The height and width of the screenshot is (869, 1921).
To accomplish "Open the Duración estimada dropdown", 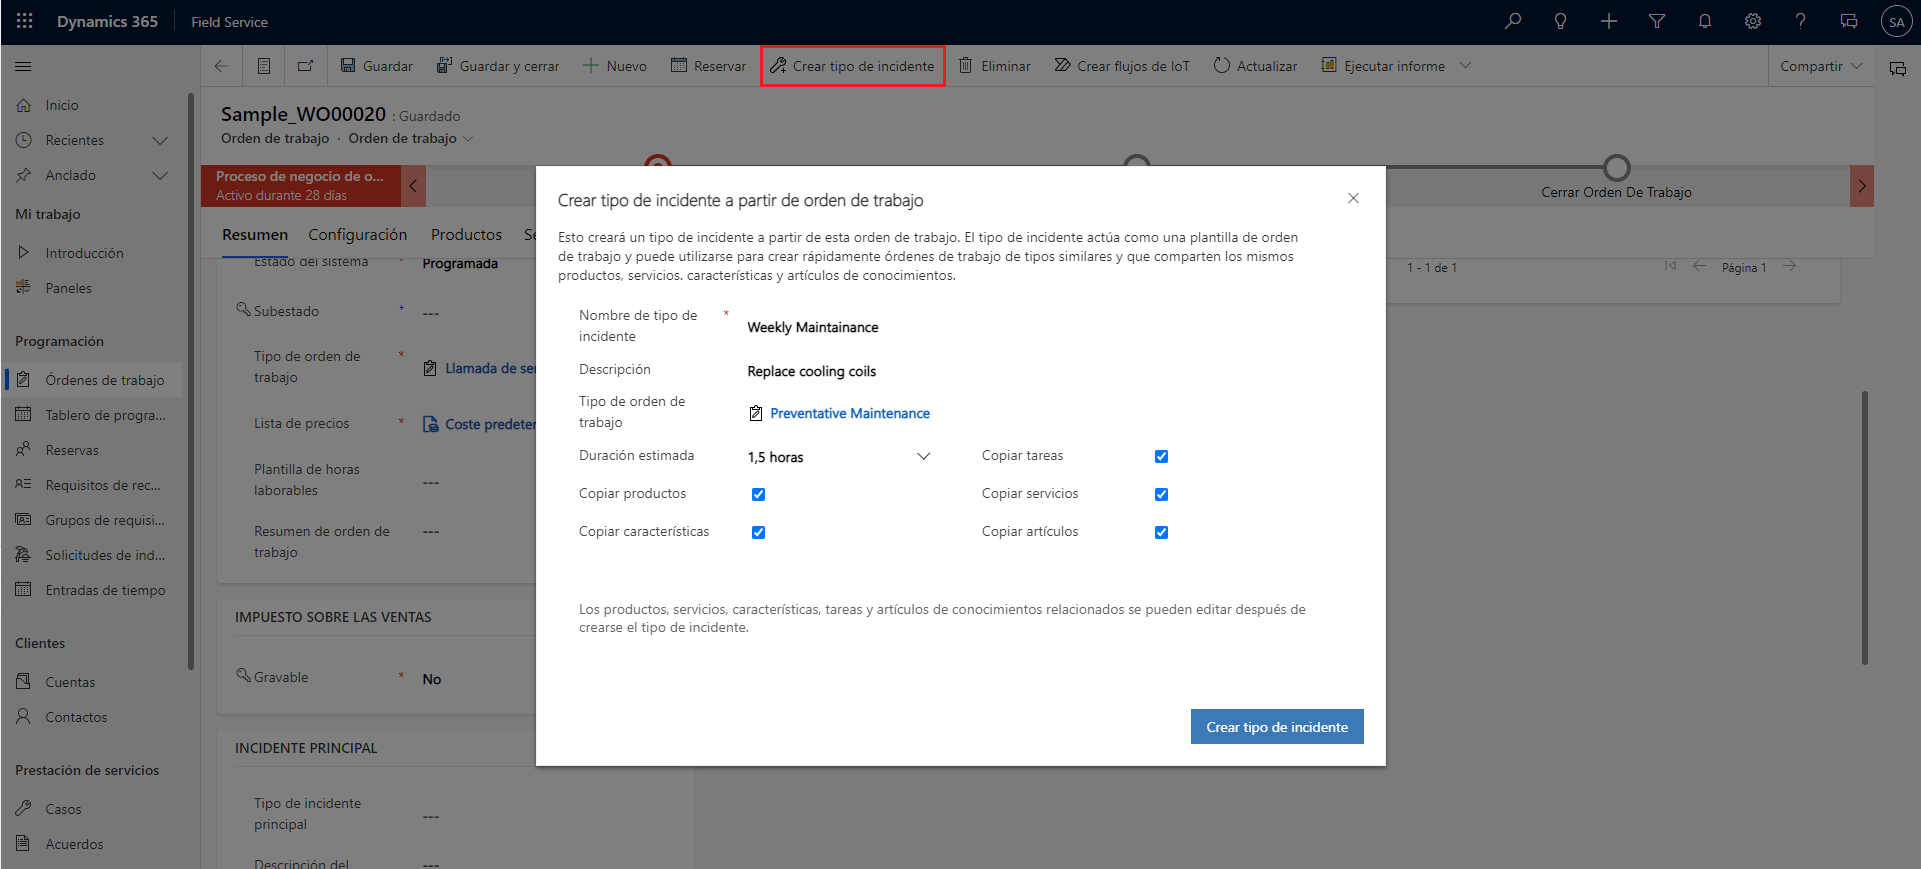I will point(839,457).
